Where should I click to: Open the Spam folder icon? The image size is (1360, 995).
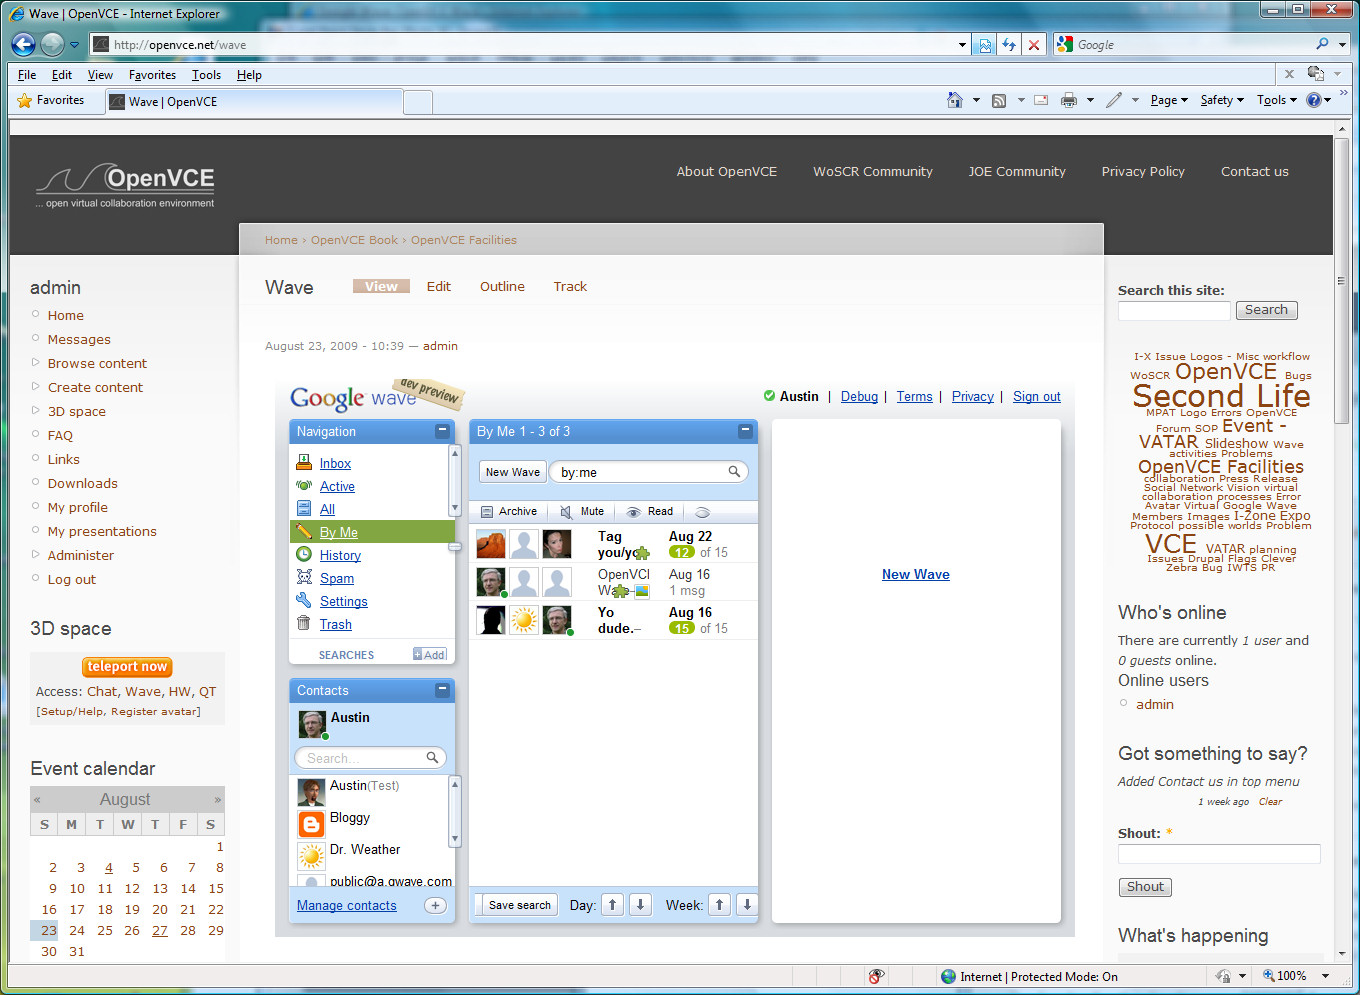point(304,578)
